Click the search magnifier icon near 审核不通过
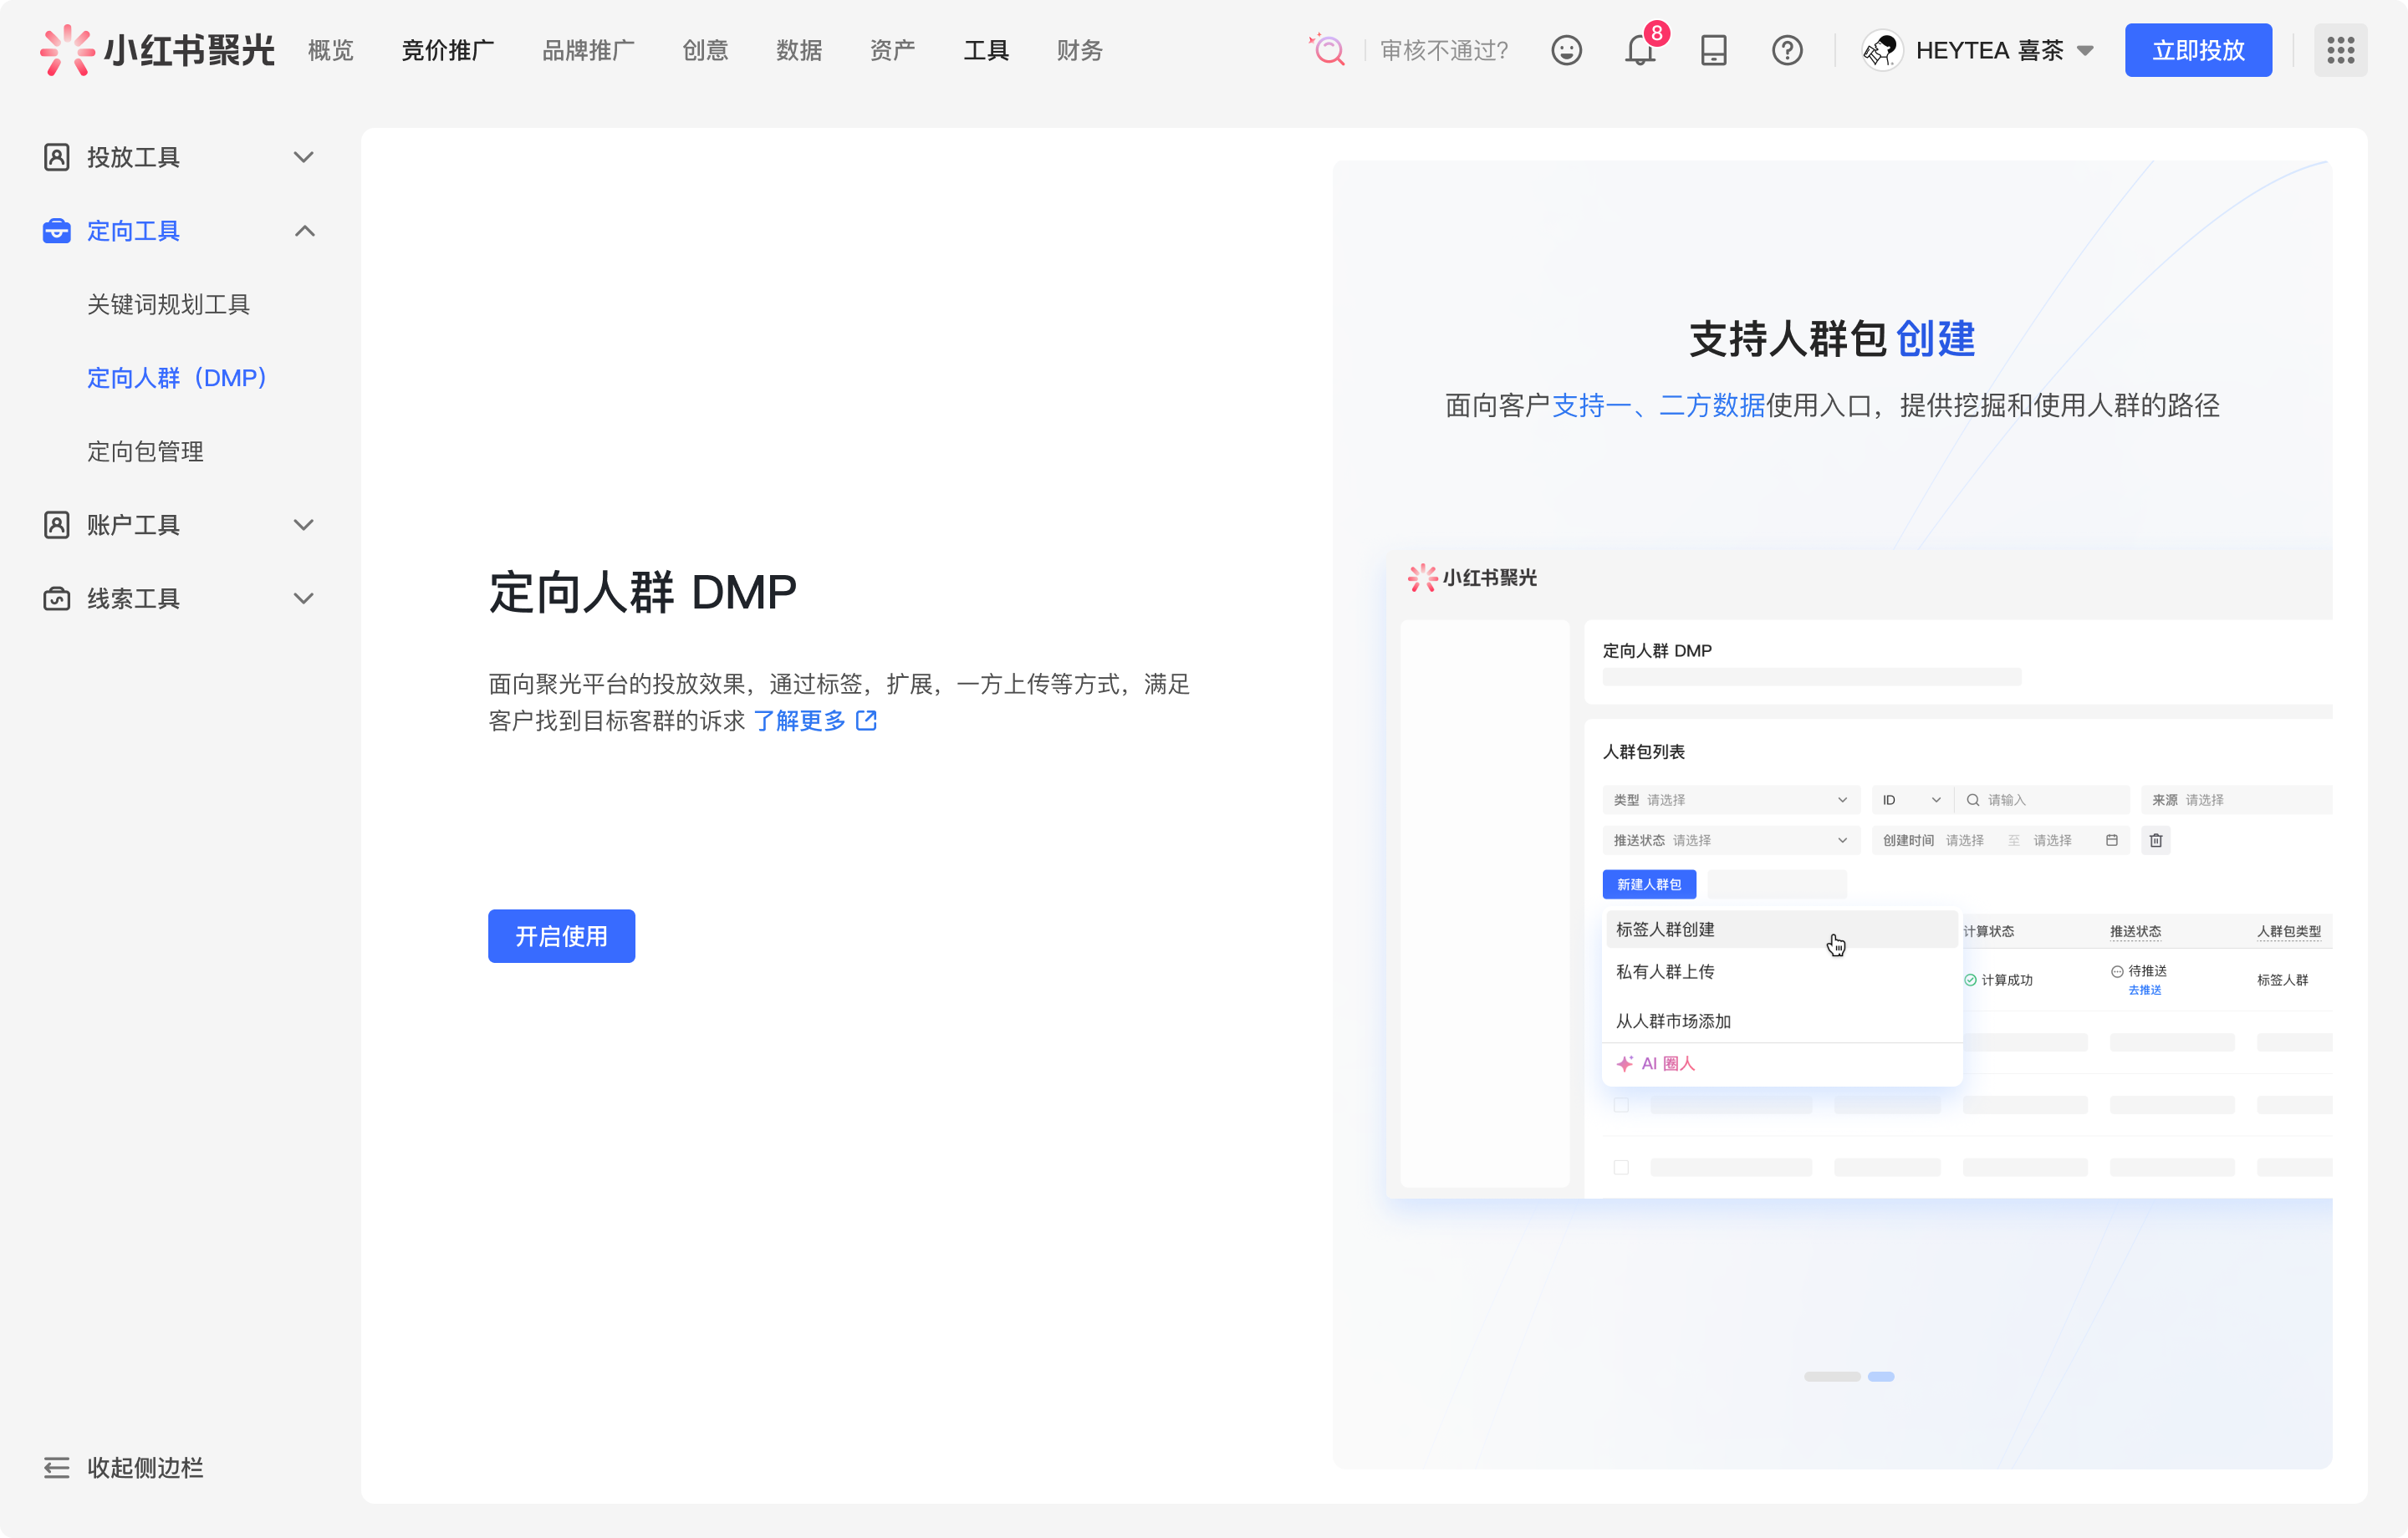 pyautogui.click(x=1328, y=50)
